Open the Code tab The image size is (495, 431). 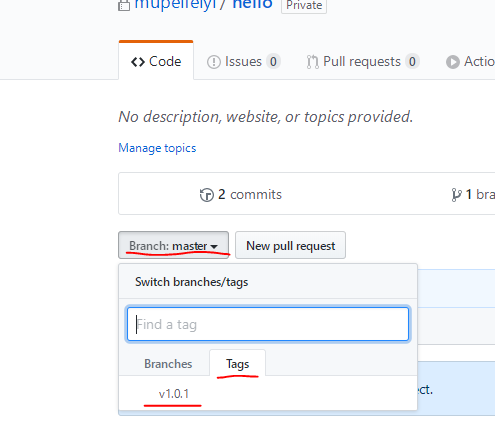(156, 61)
